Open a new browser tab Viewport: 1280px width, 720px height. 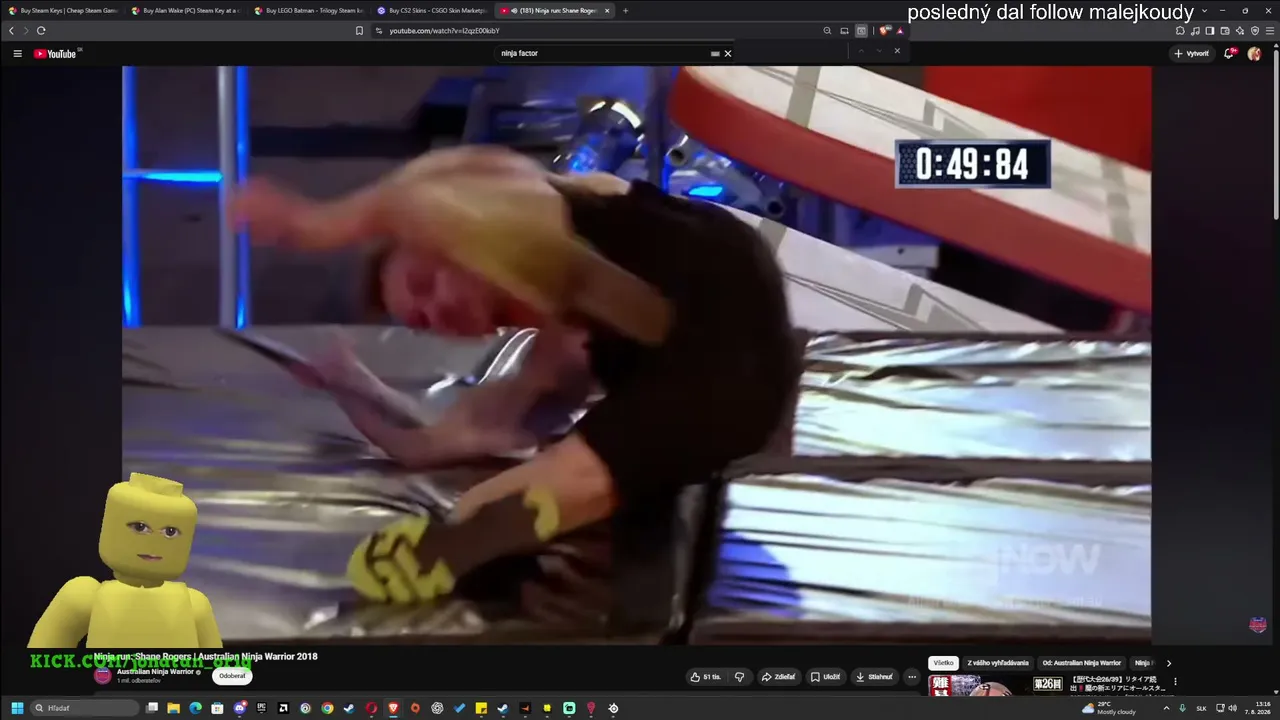(x=626, y=11)
